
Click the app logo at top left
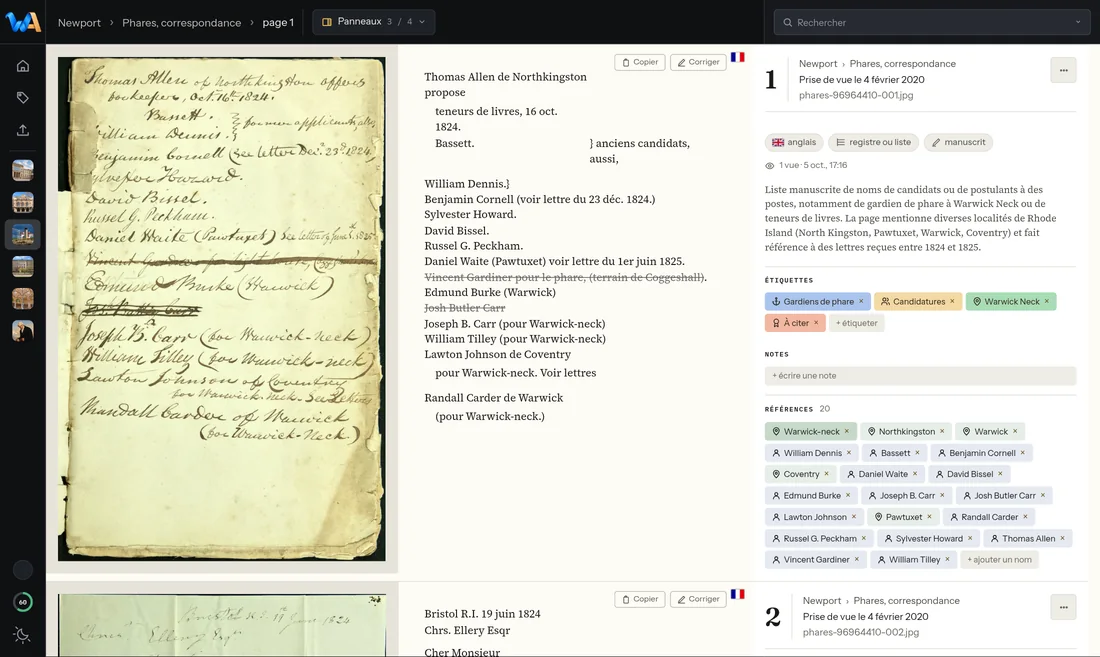22,22
